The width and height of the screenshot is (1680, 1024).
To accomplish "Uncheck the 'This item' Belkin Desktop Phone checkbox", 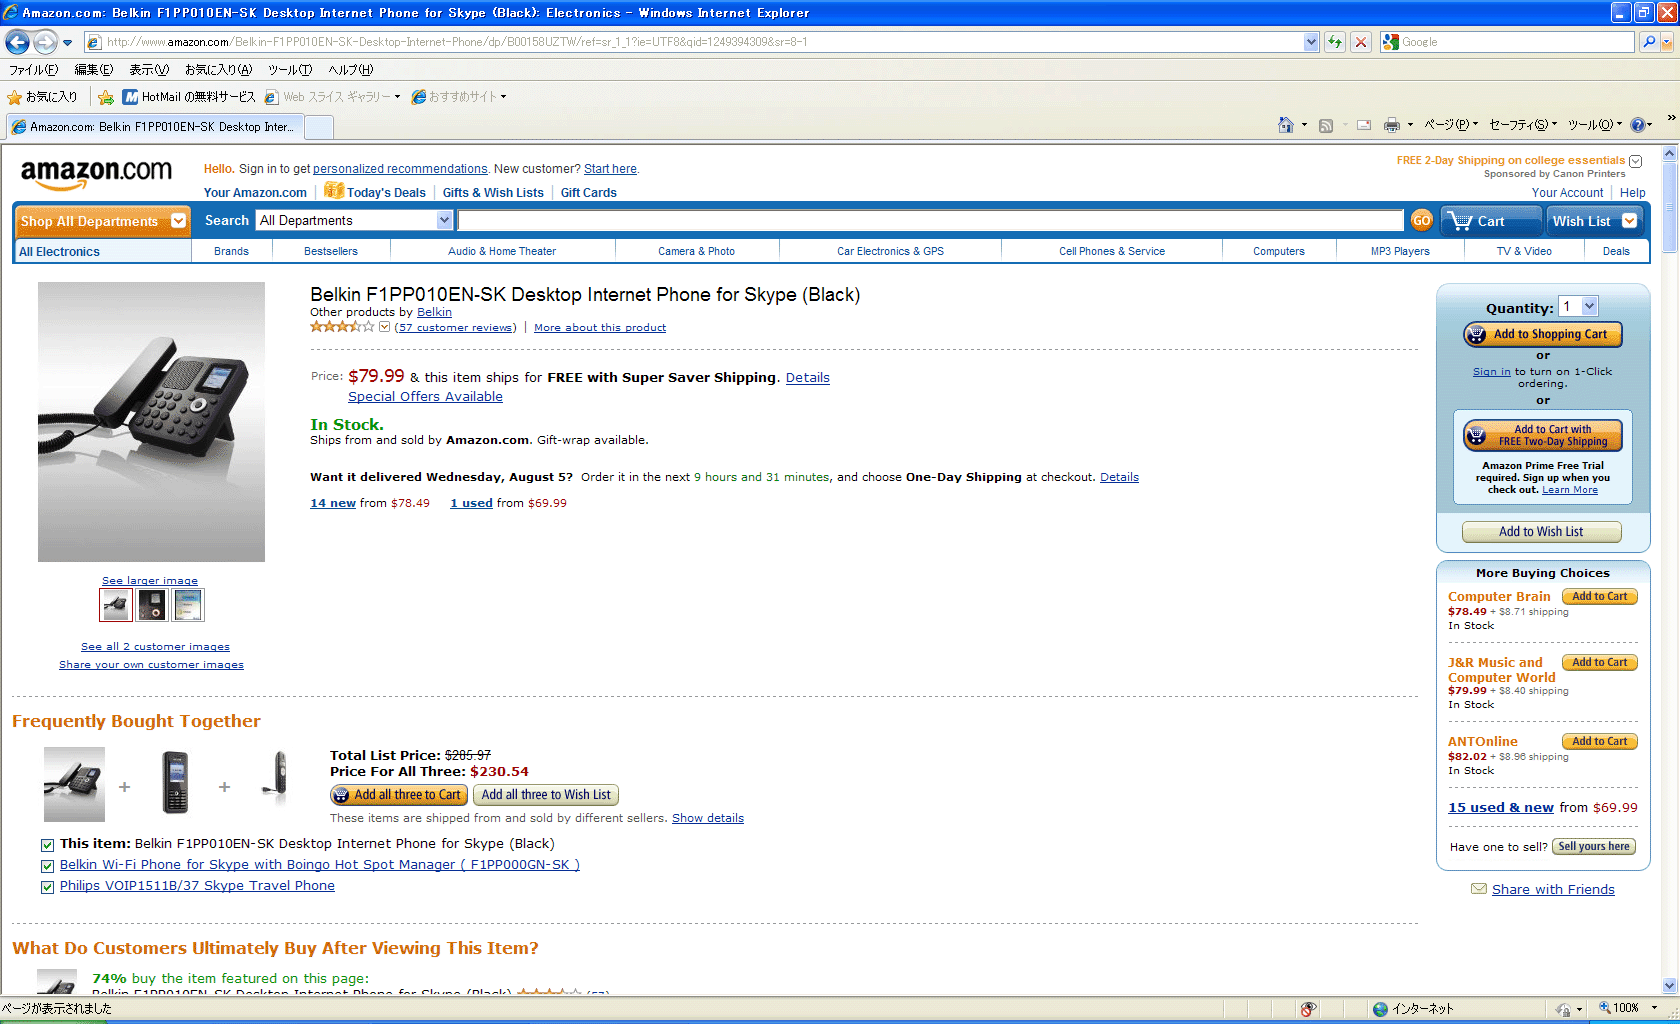I will click(x=47, y=845).
